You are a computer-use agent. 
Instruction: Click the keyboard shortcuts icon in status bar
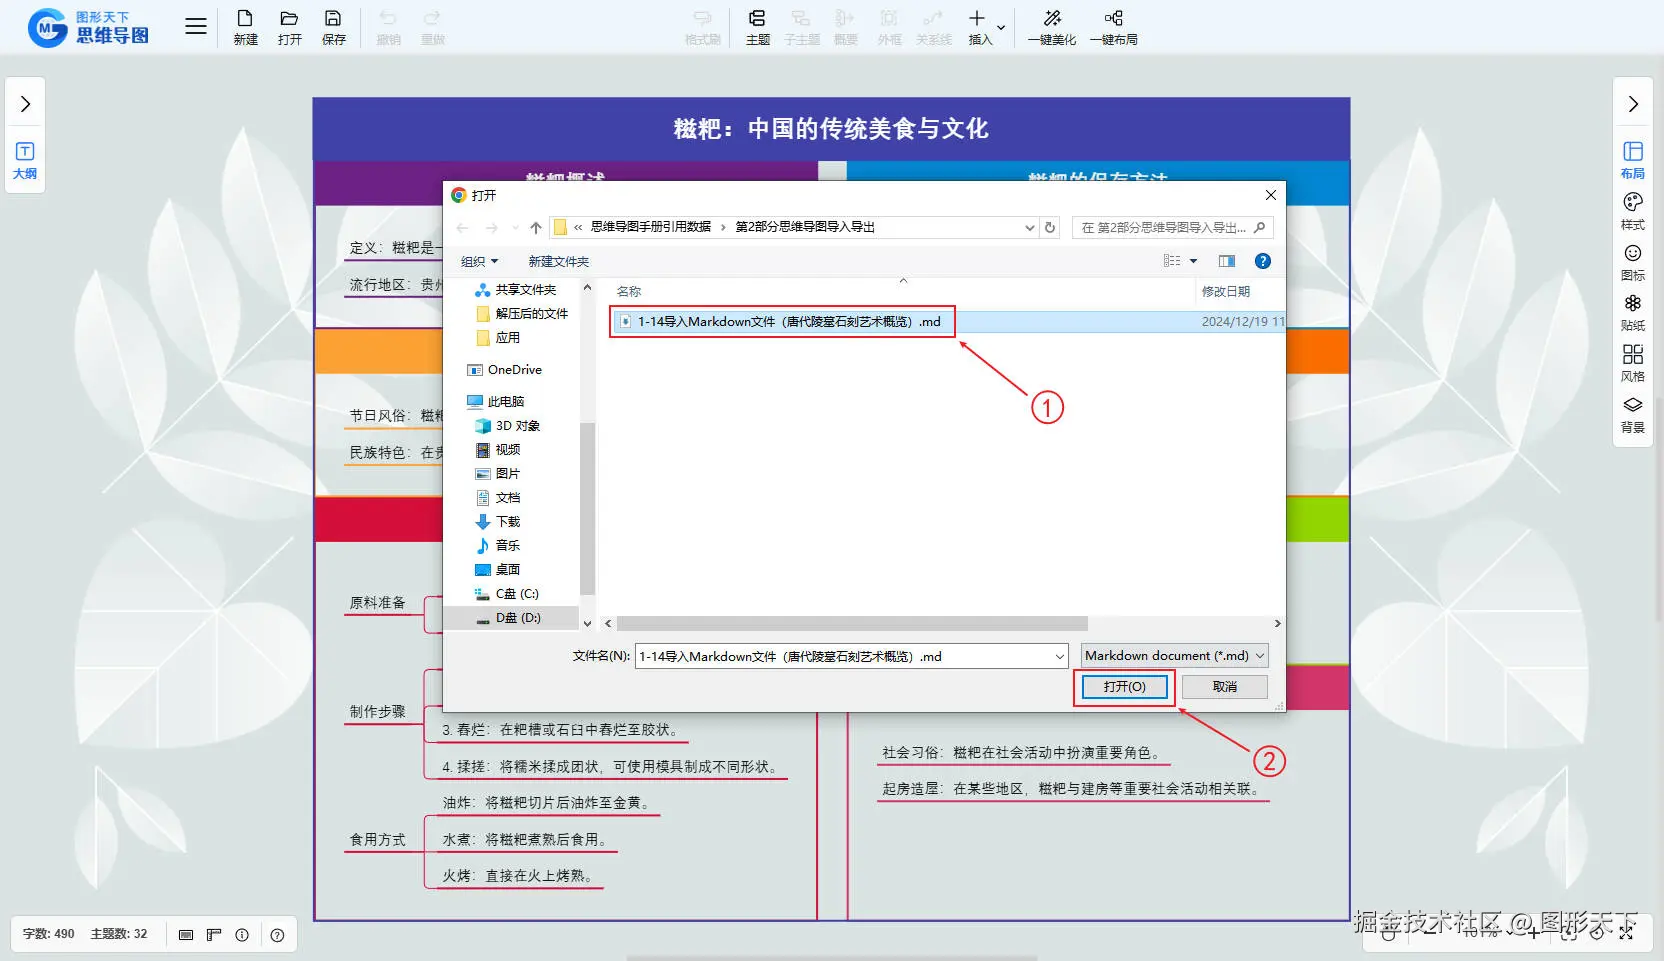click(x=185, y=934)
